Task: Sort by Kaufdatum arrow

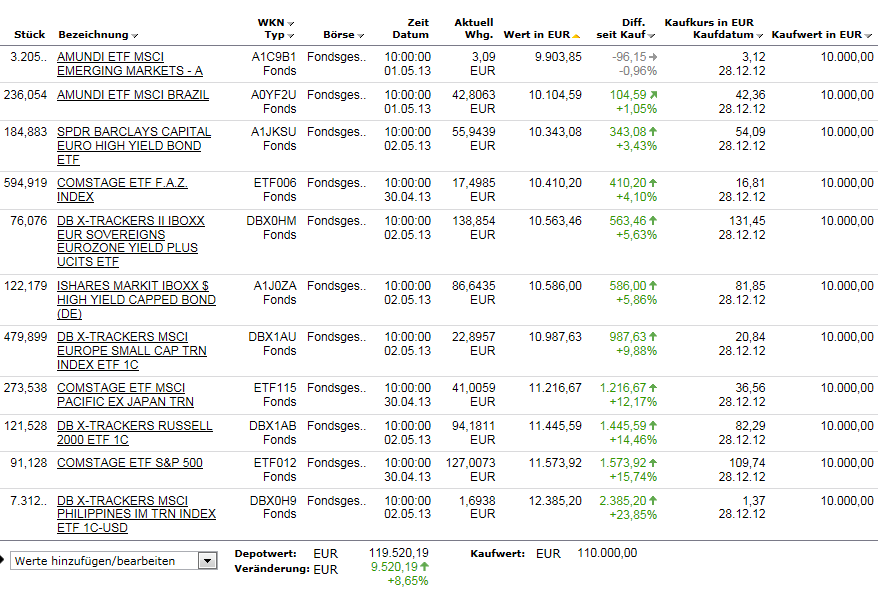Action: (759, 36)
